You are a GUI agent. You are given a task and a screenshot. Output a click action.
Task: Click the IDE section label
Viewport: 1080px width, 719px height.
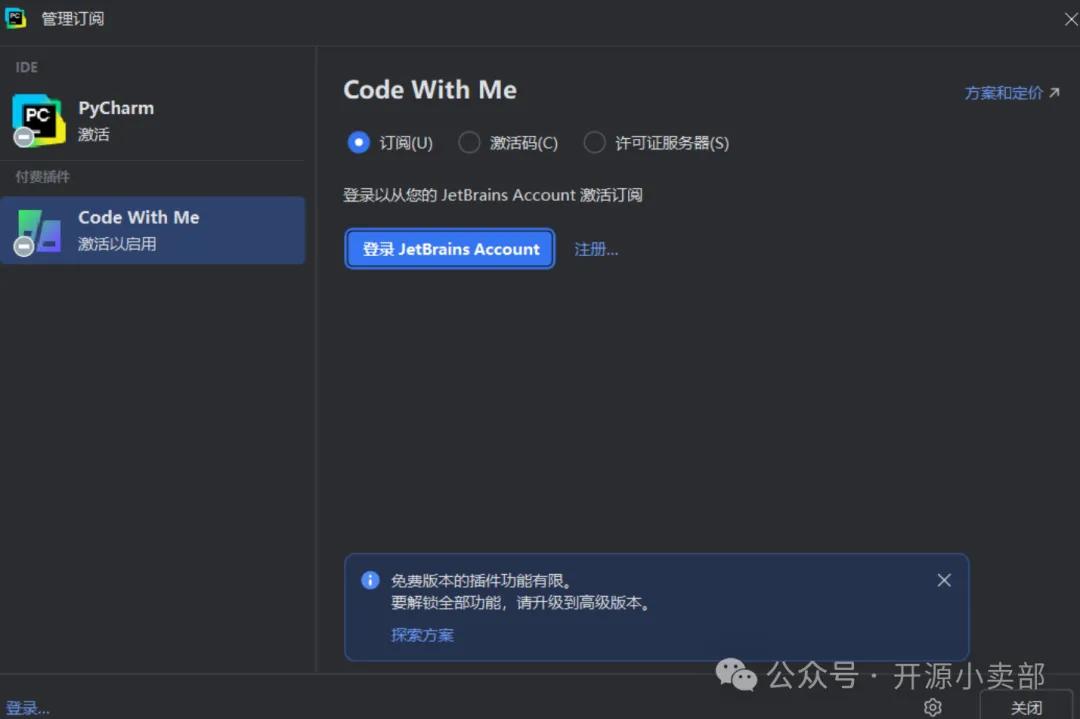[x=27, y=67]
